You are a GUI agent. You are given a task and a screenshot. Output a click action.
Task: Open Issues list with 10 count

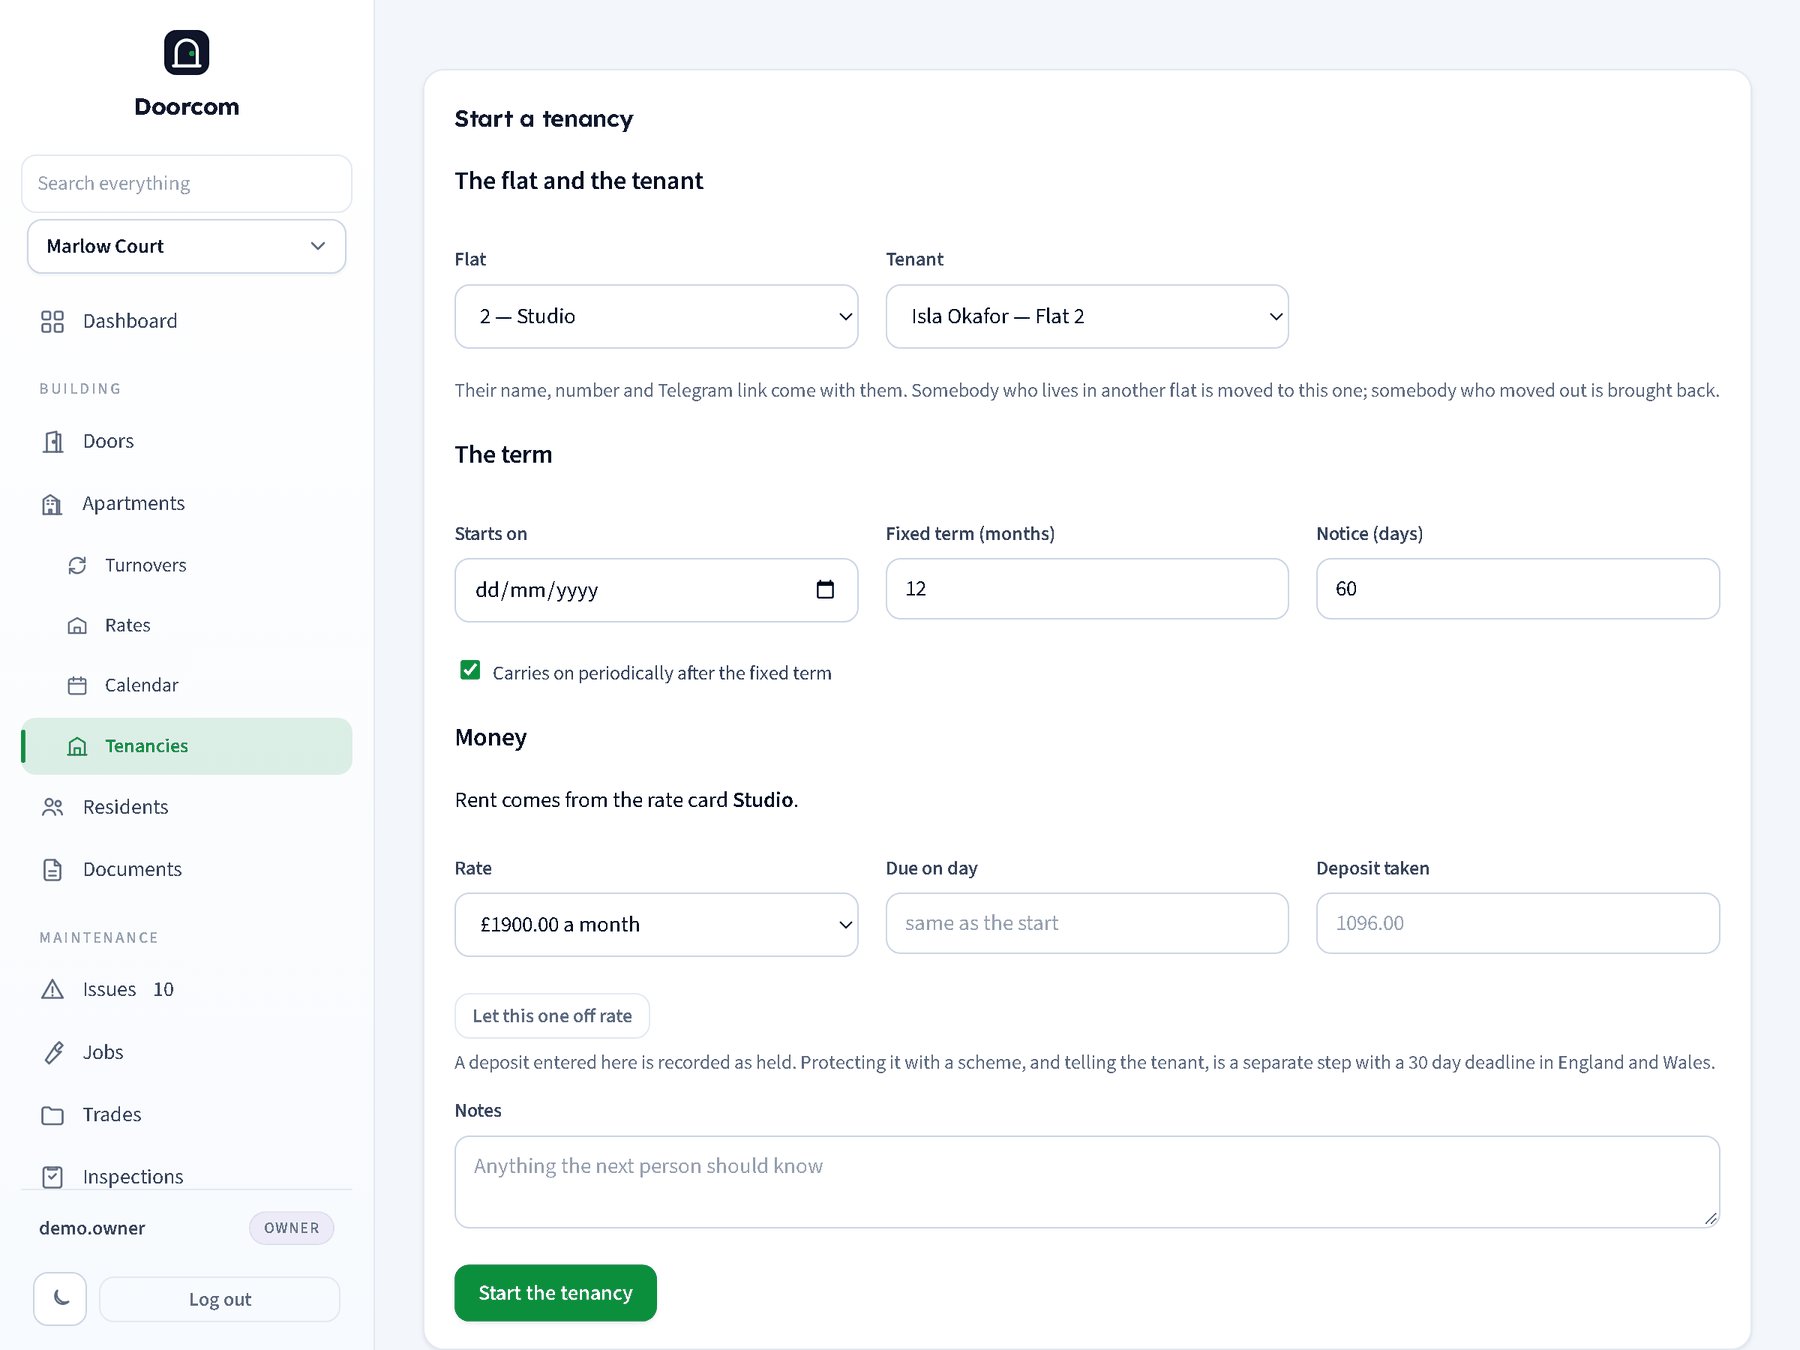(186, 989)
